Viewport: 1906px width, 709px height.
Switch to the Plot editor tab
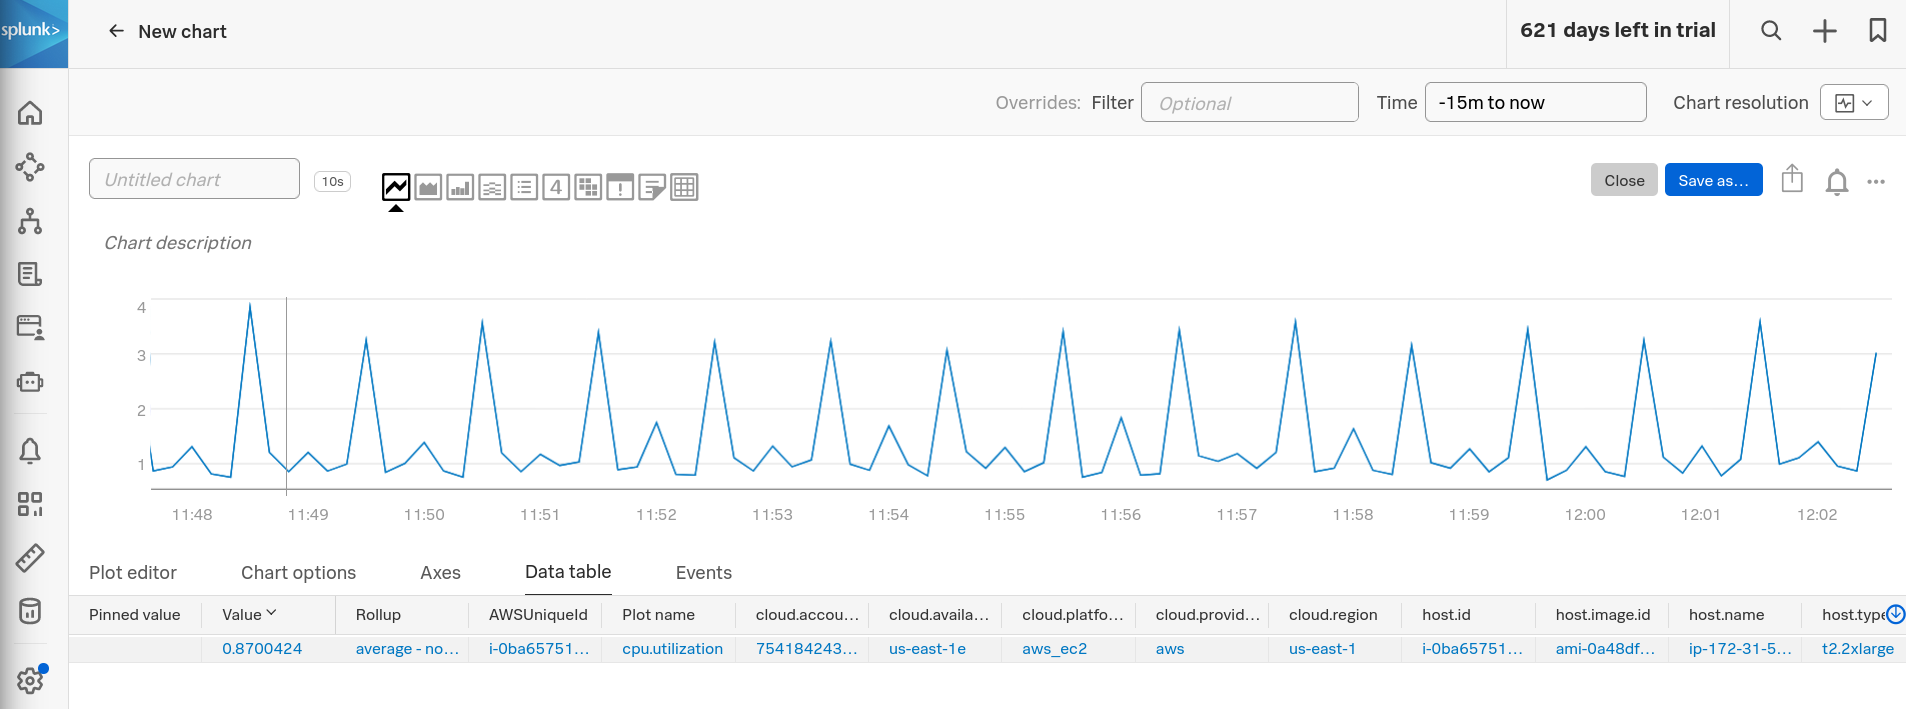(x=133, y=572)
